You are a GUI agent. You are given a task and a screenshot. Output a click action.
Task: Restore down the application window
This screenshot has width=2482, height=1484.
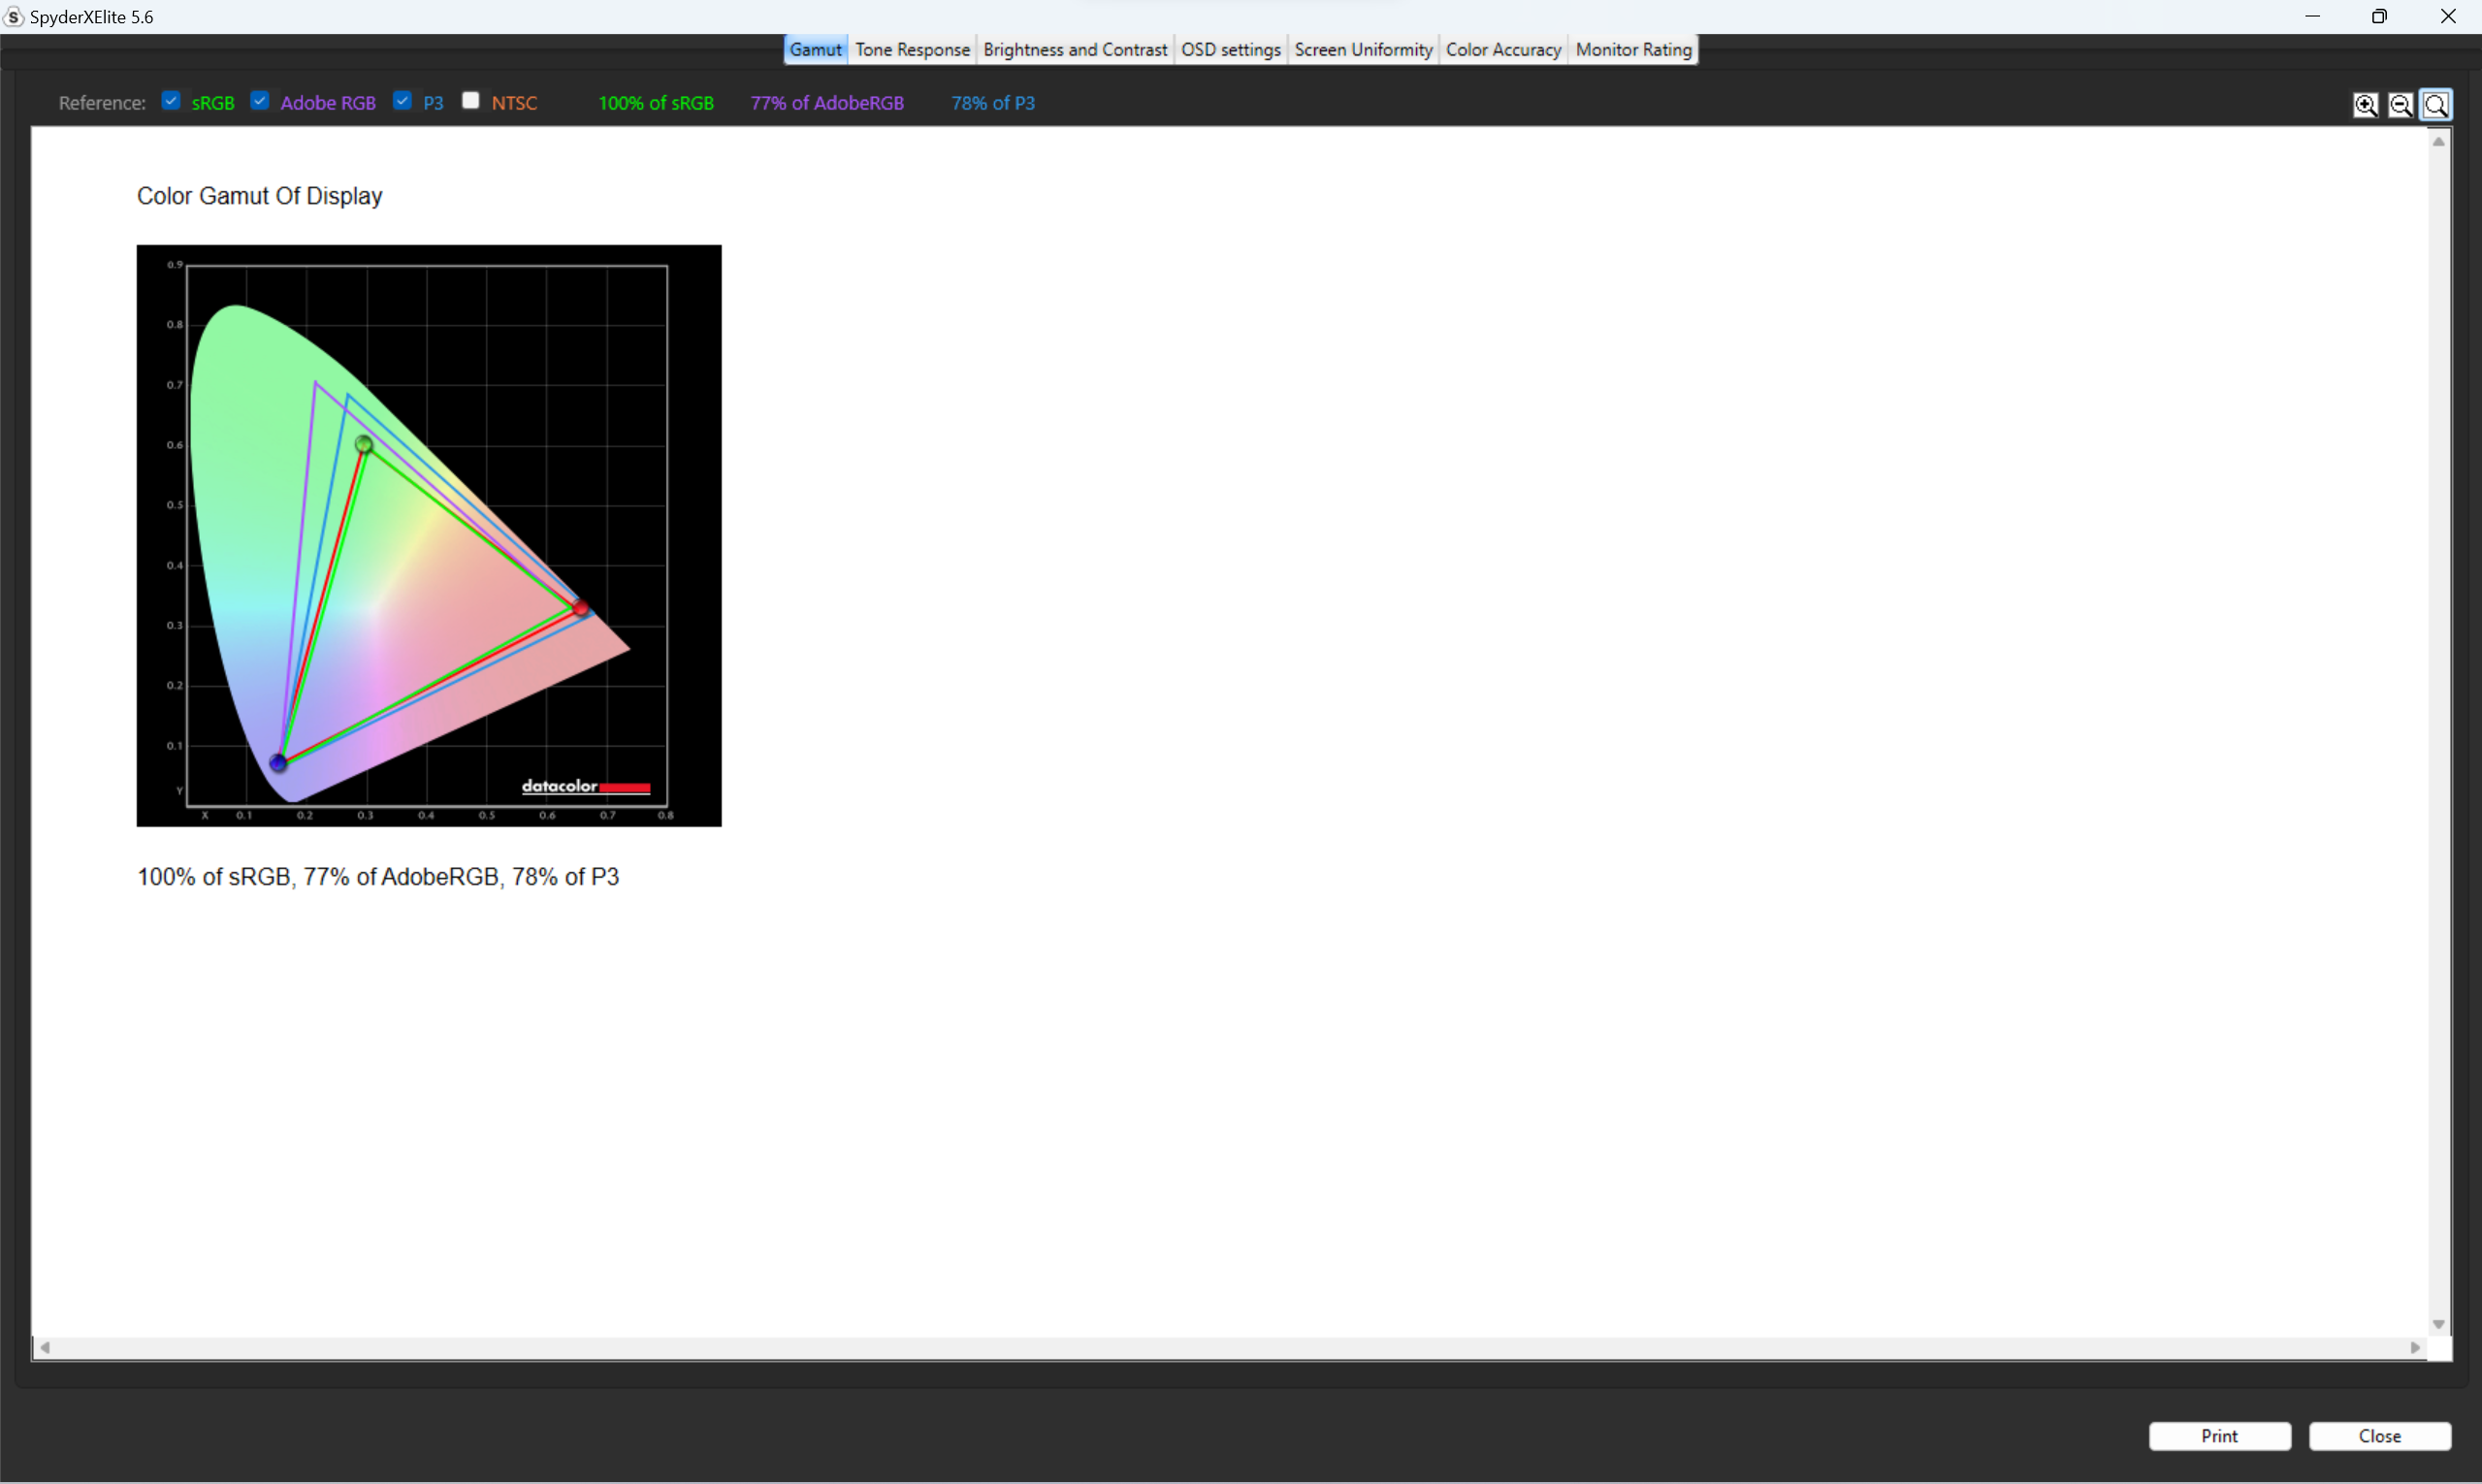[x=2379, y=16]
